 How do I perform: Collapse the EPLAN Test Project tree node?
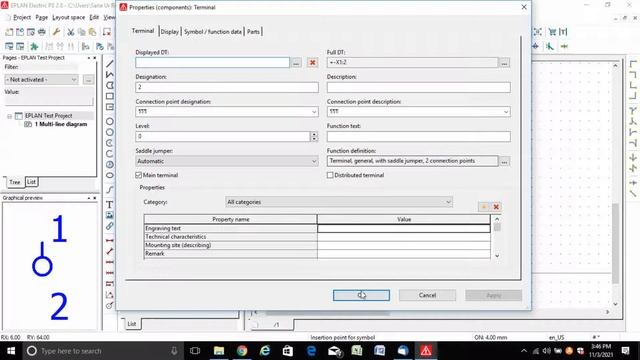pyautogui.click(x=9, y=116)
